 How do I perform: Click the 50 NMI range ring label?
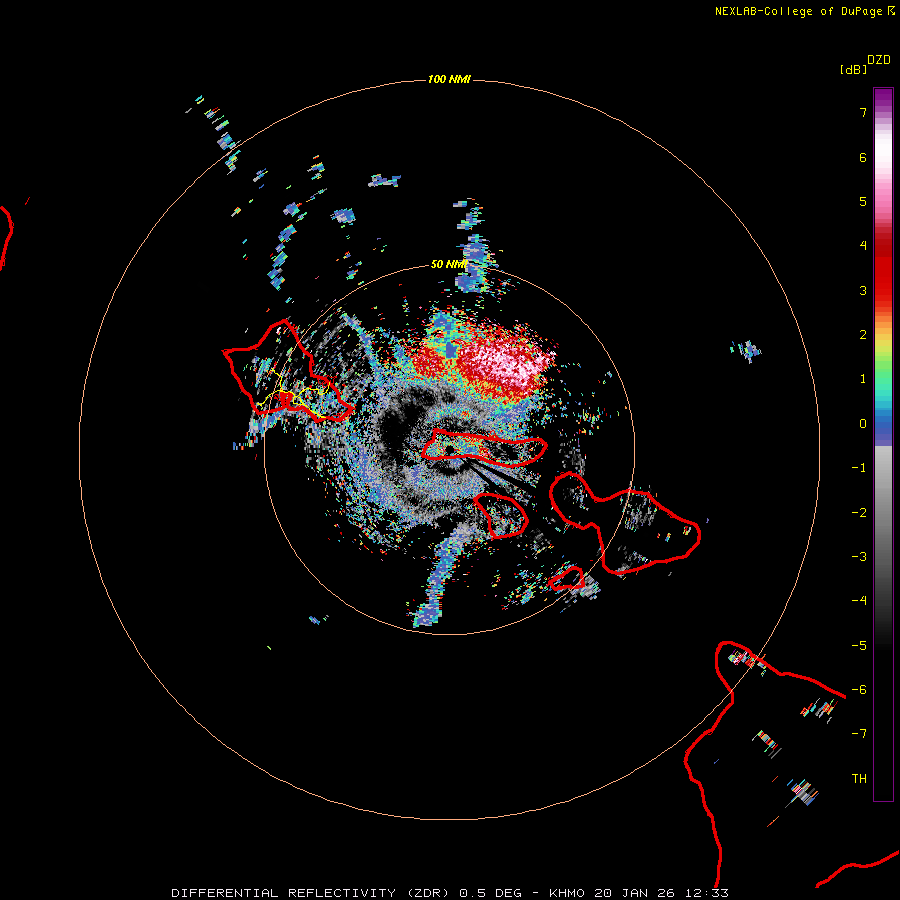[449, 264]
